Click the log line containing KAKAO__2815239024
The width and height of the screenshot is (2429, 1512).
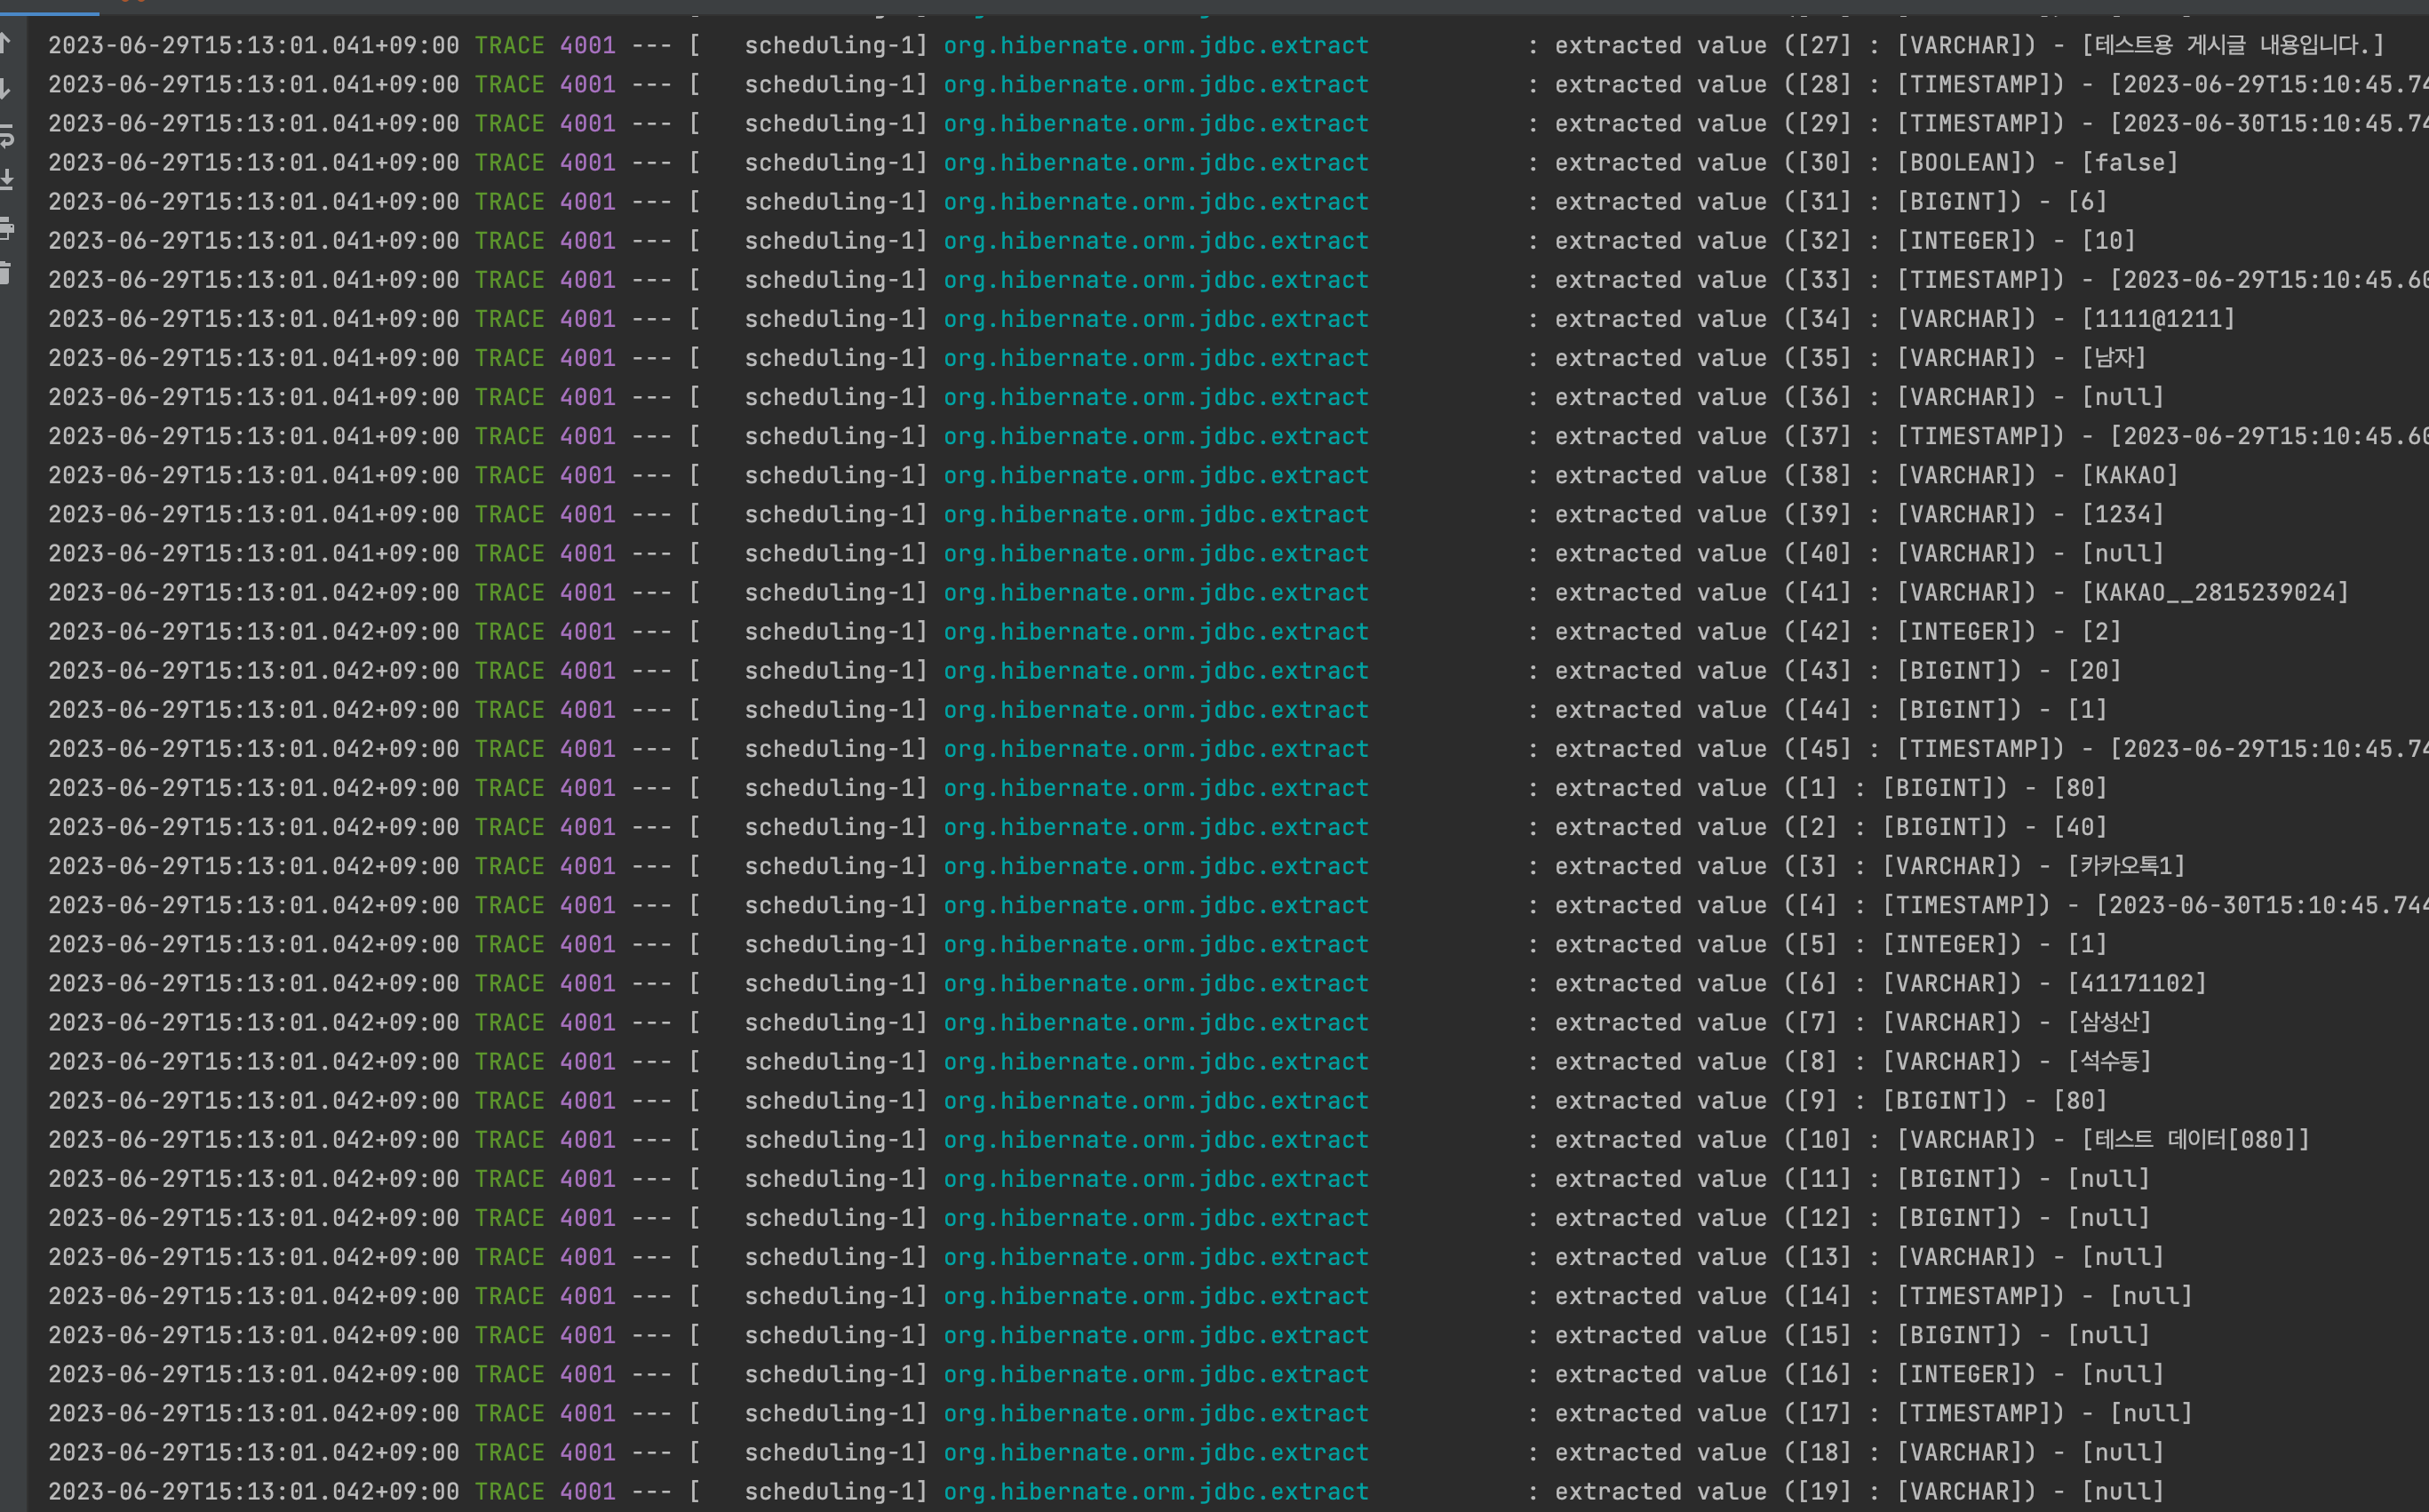[x=2214, y=593]
